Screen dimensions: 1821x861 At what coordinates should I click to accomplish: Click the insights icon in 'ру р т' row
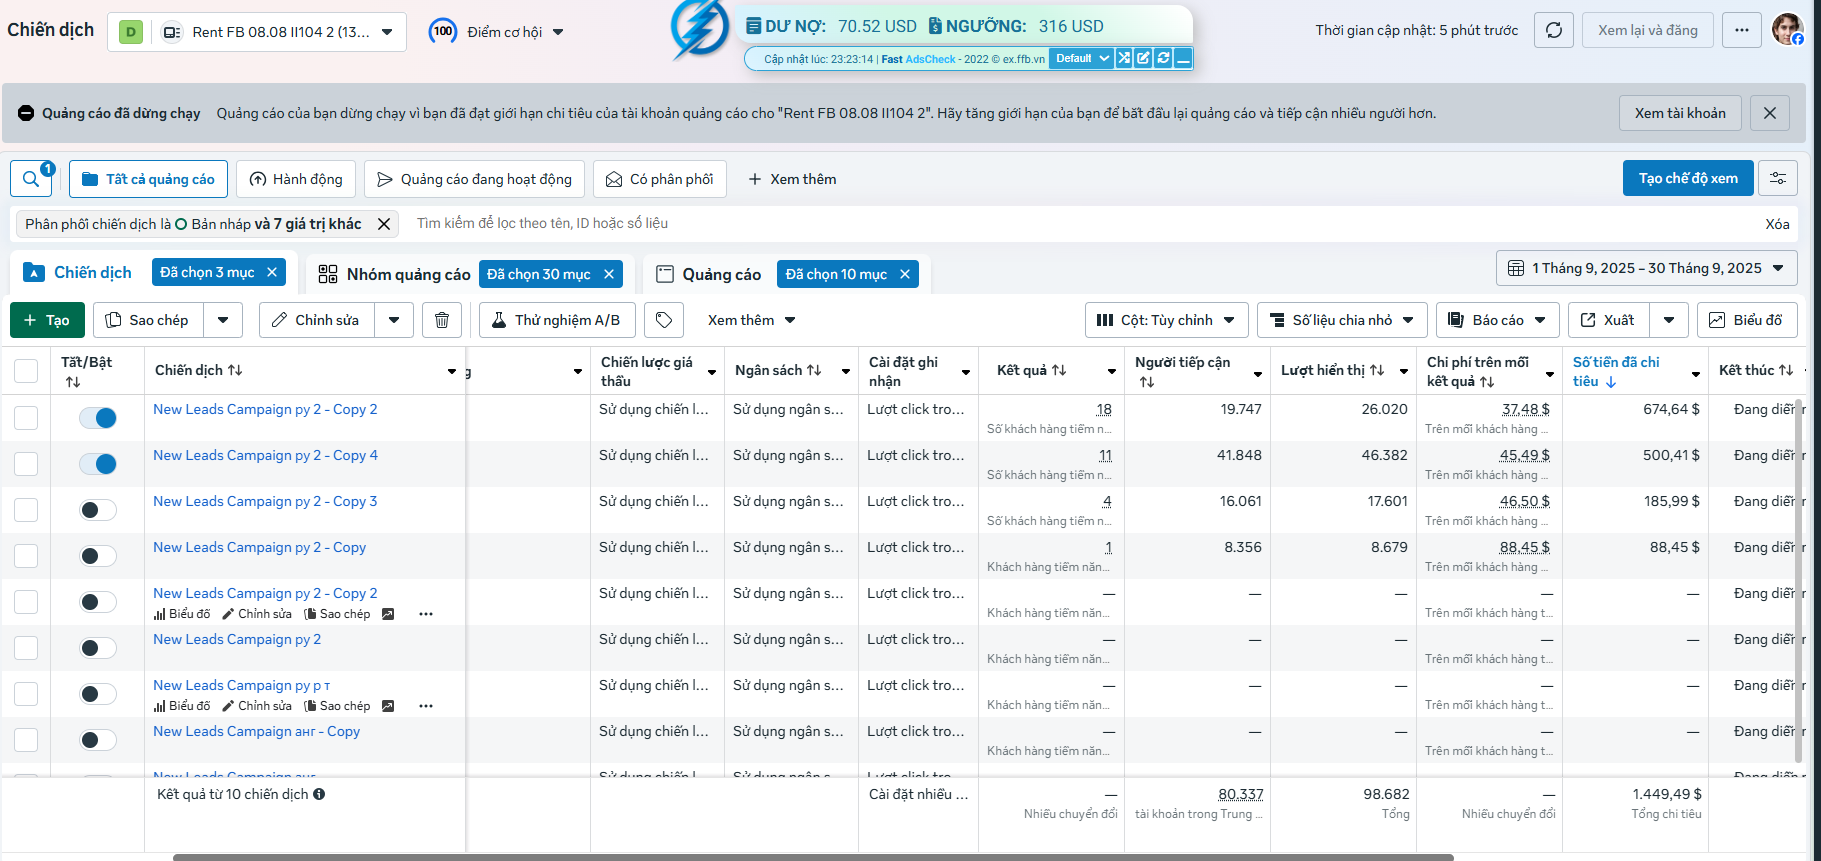click(x=388, y=706)
